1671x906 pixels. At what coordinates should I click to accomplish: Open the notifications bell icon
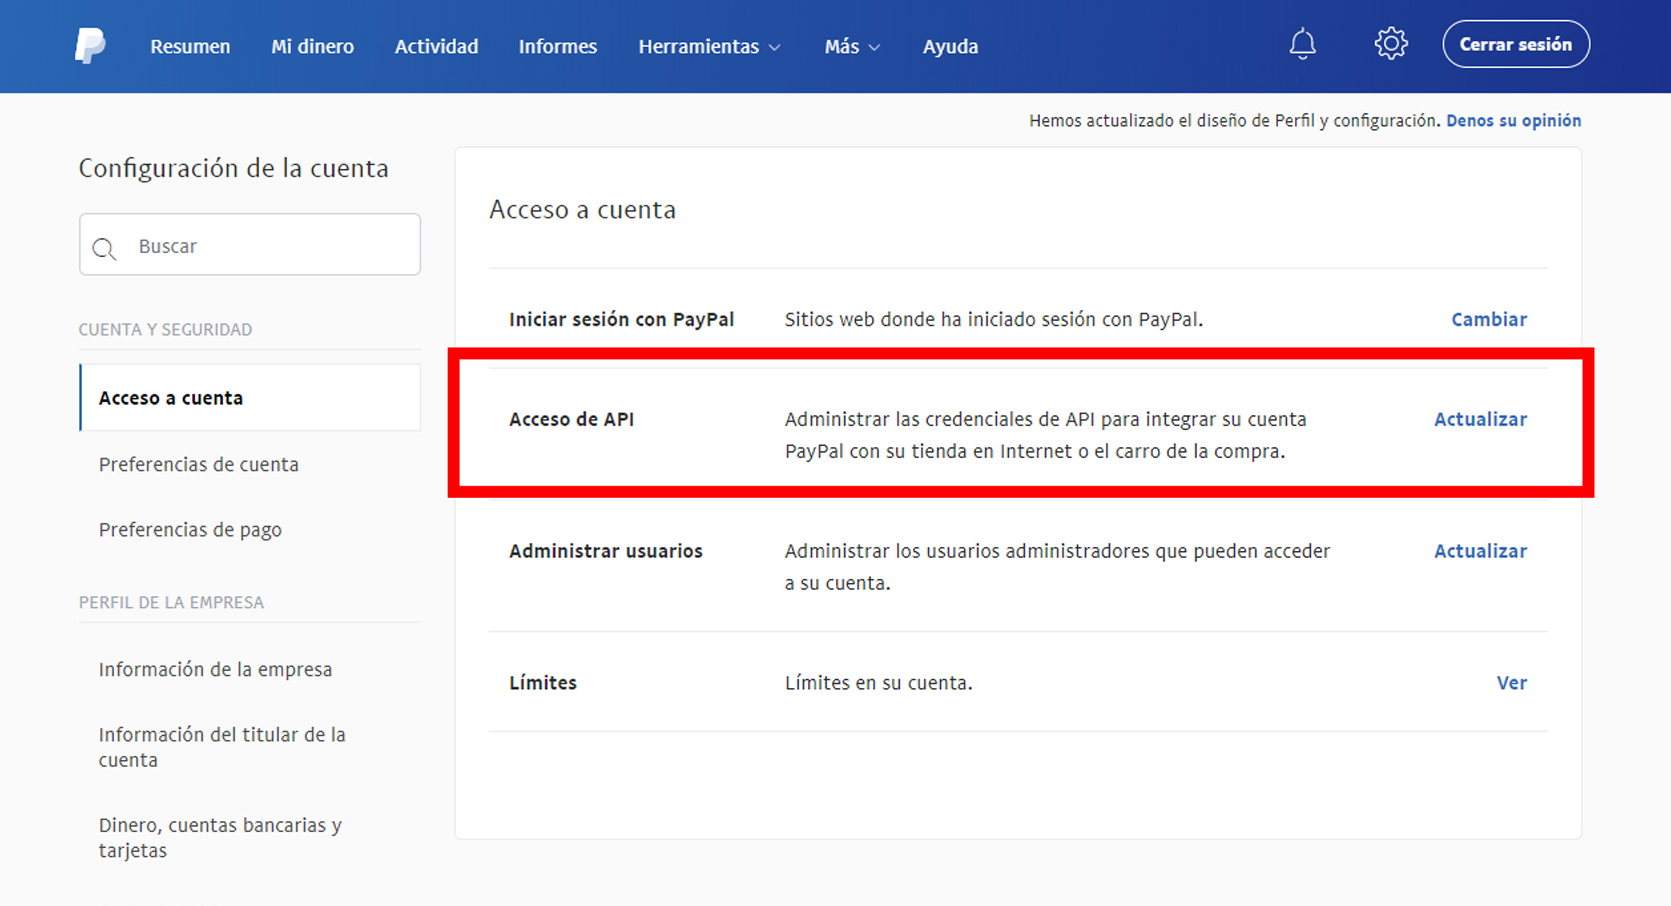(1302, 44)
